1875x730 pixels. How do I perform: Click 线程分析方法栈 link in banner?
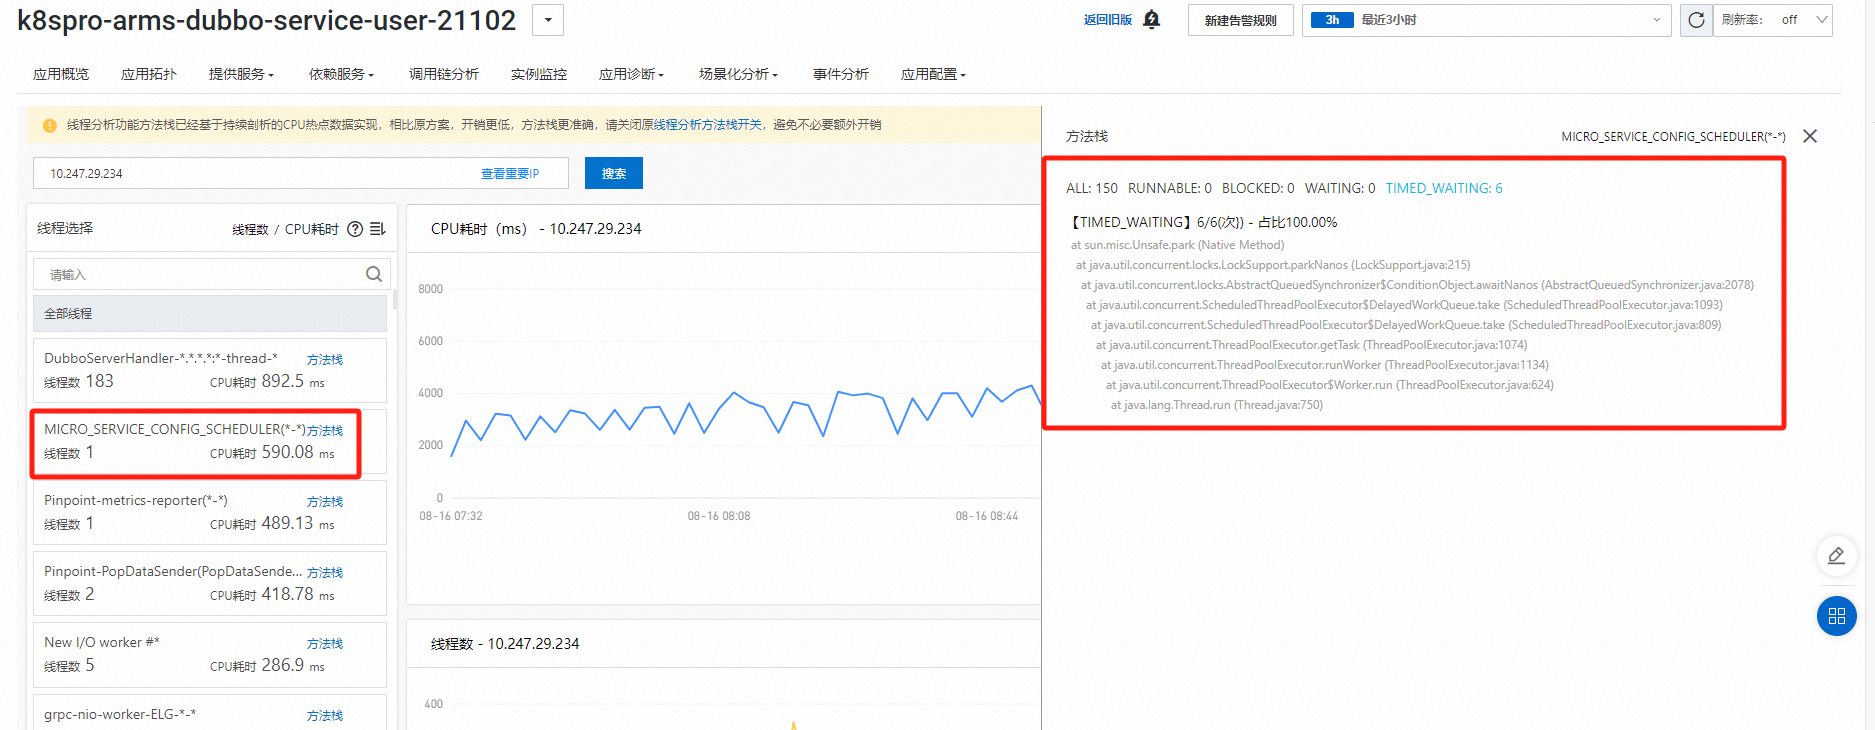pos(708,125)
